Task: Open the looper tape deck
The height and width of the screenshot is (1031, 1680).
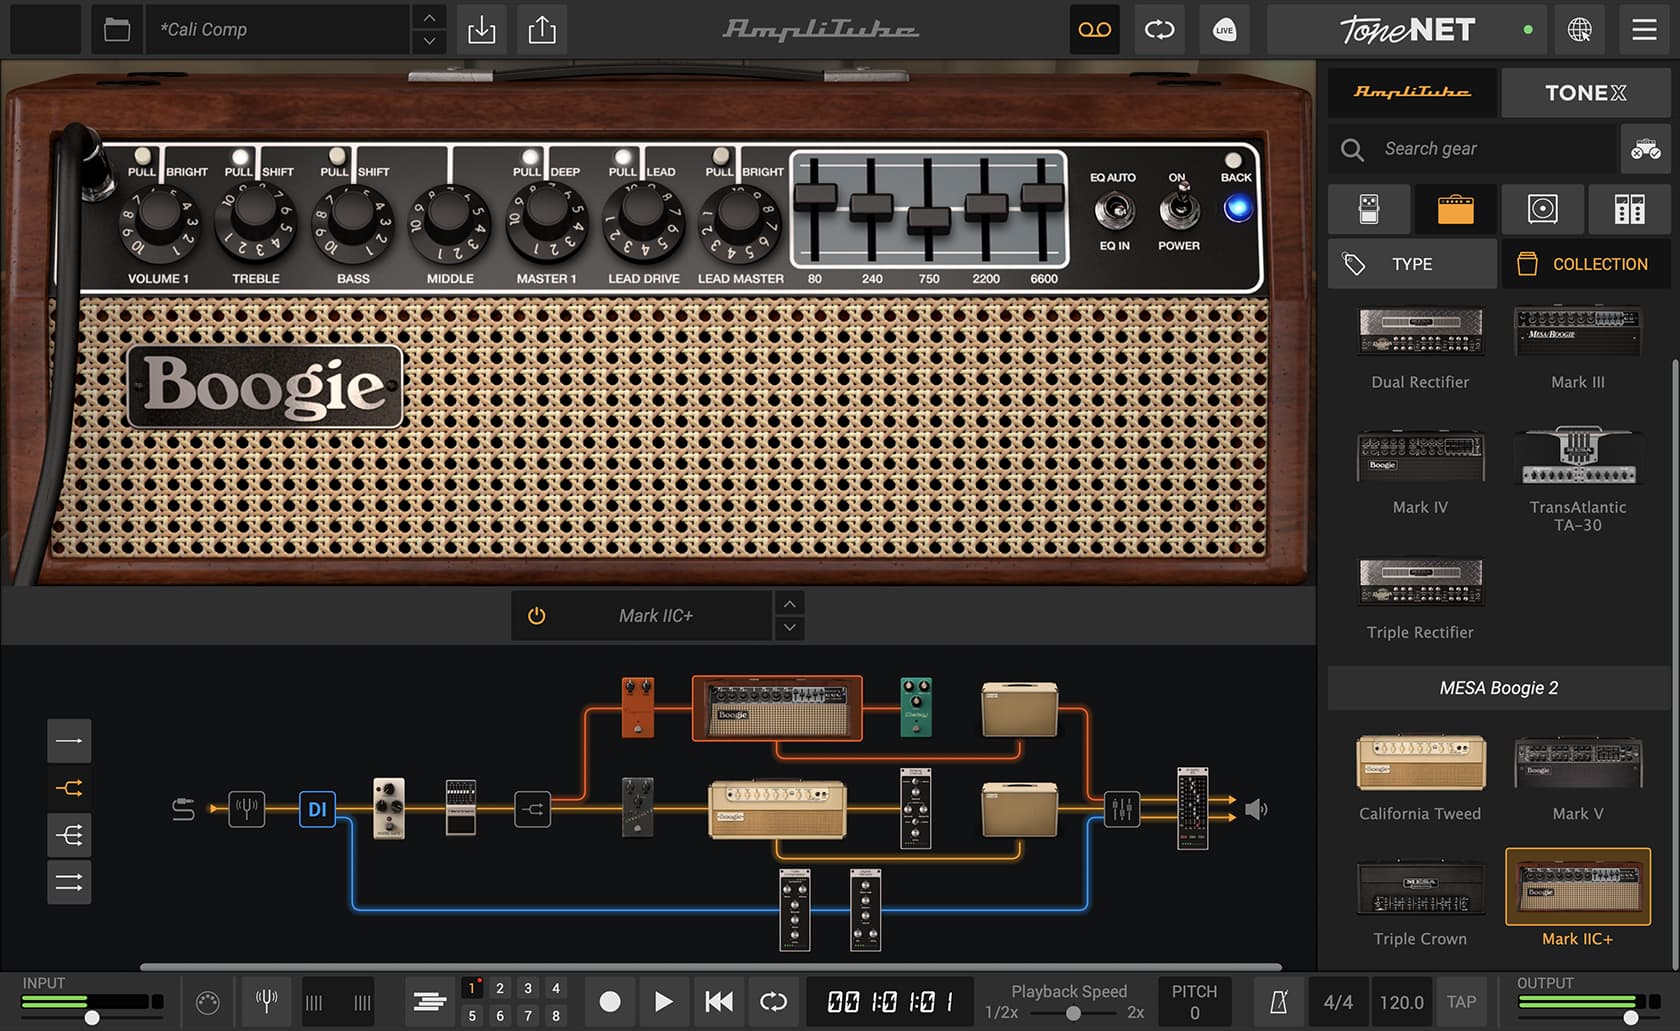Action: [x=1095, y=29]
